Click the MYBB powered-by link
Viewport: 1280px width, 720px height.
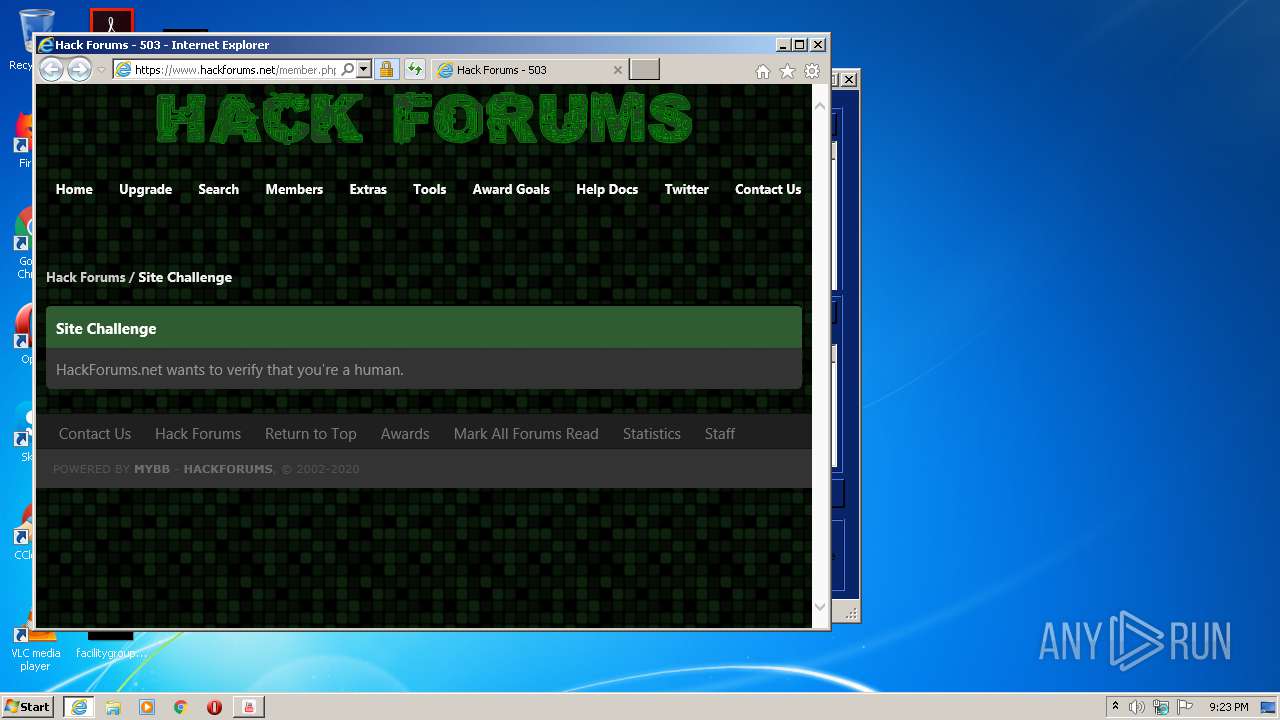[152, 469]
